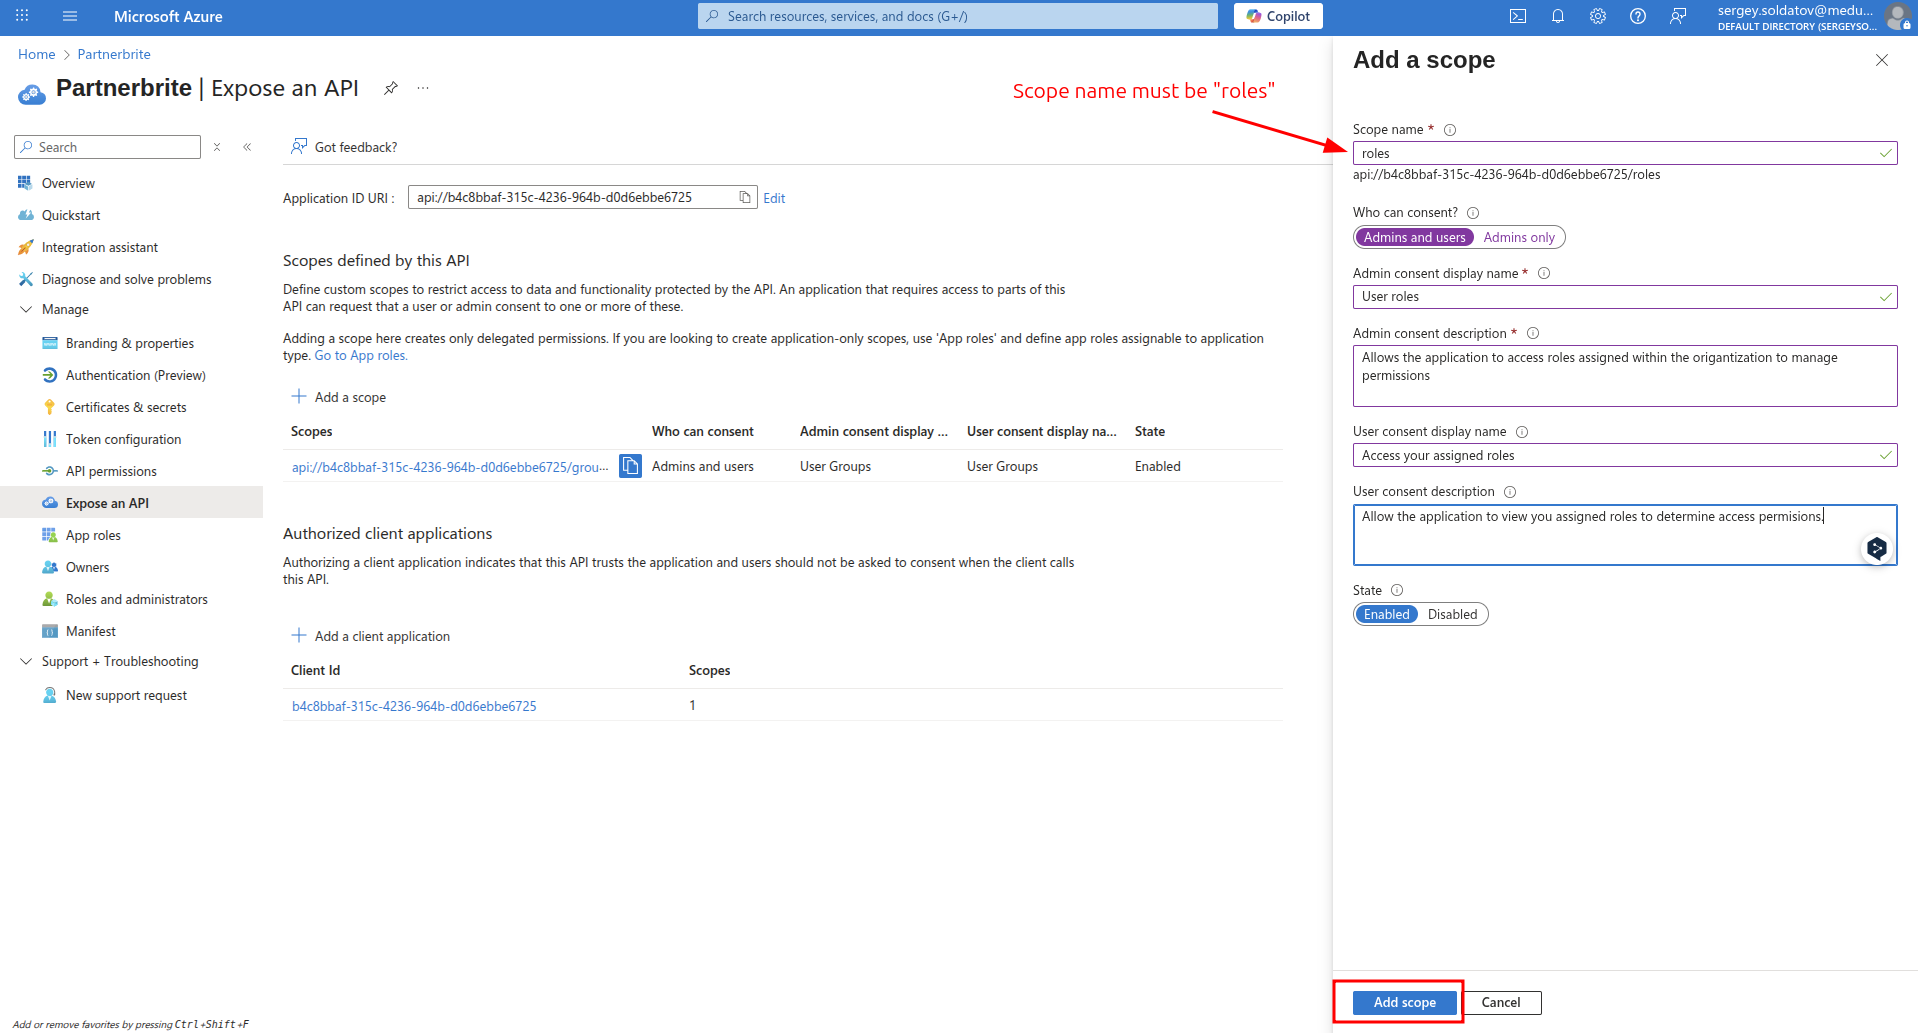The image size is (1918, 1033).
Task: Cancel adding the scope
Action: (x=1501, y=1002)
